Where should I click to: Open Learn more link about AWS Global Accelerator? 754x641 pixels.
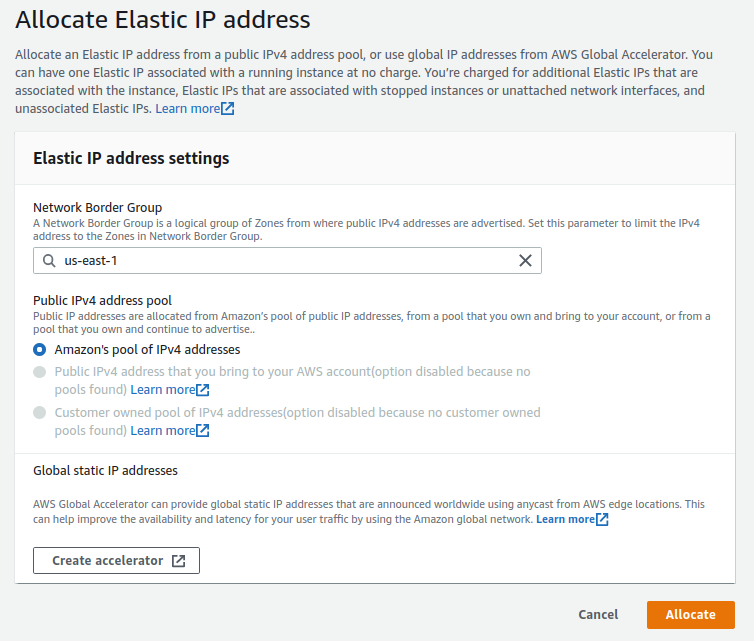pyautogui.click(x=565, y=520)
